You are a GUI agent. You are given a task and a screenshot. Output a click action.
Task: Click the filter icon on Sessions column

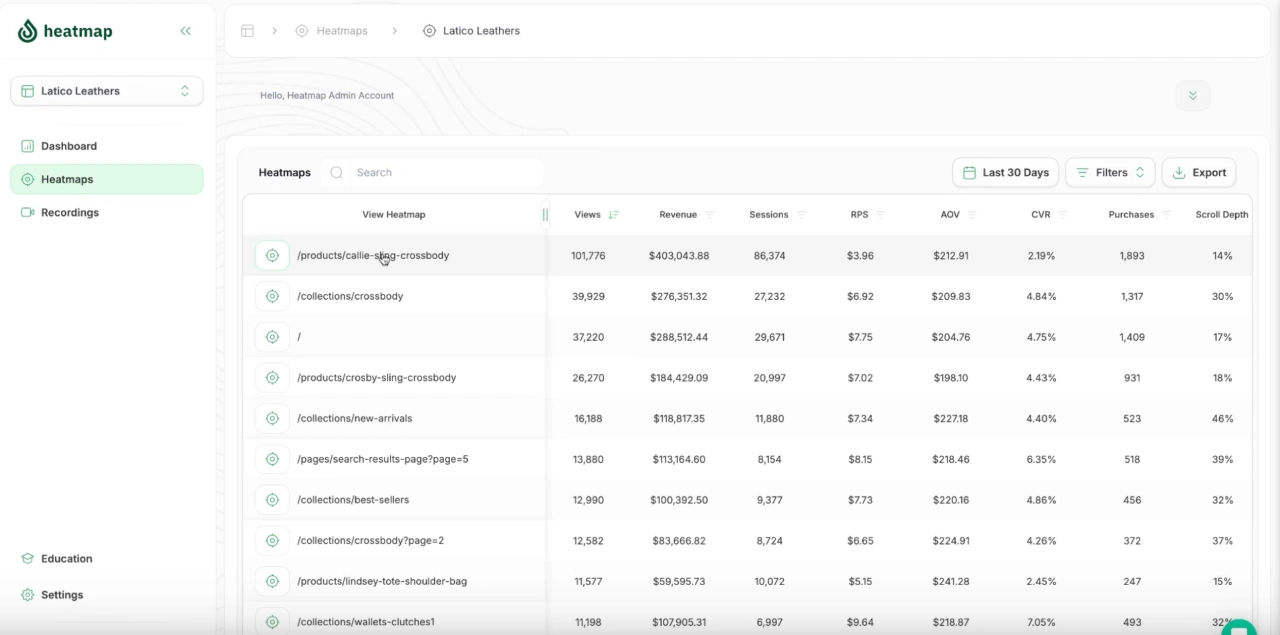tap(801, 215)
